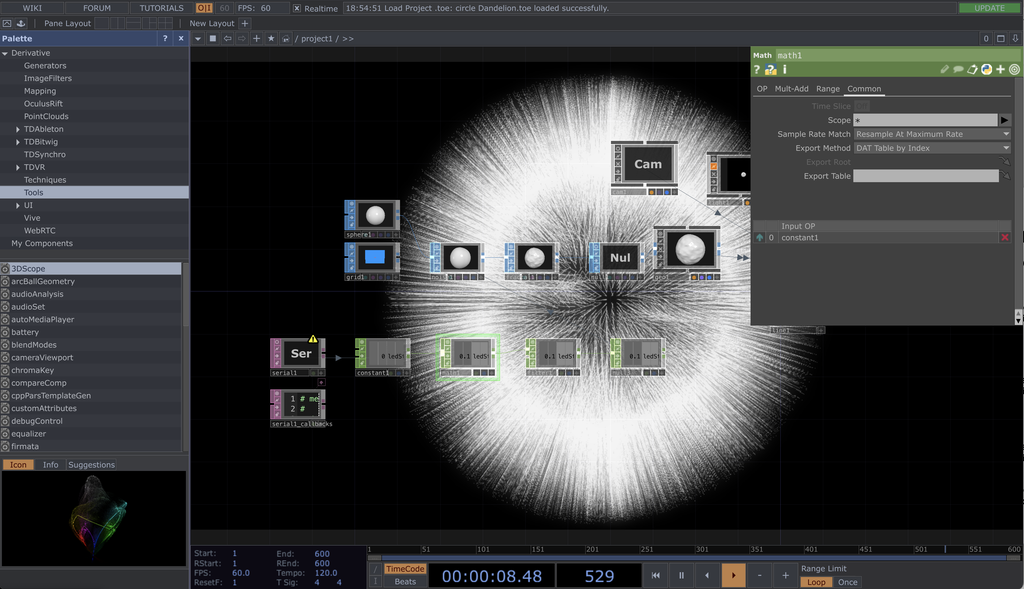Switch to the Mult-Add parameter tab
This screenshot has width=1024, height=589.
point(791,89)
